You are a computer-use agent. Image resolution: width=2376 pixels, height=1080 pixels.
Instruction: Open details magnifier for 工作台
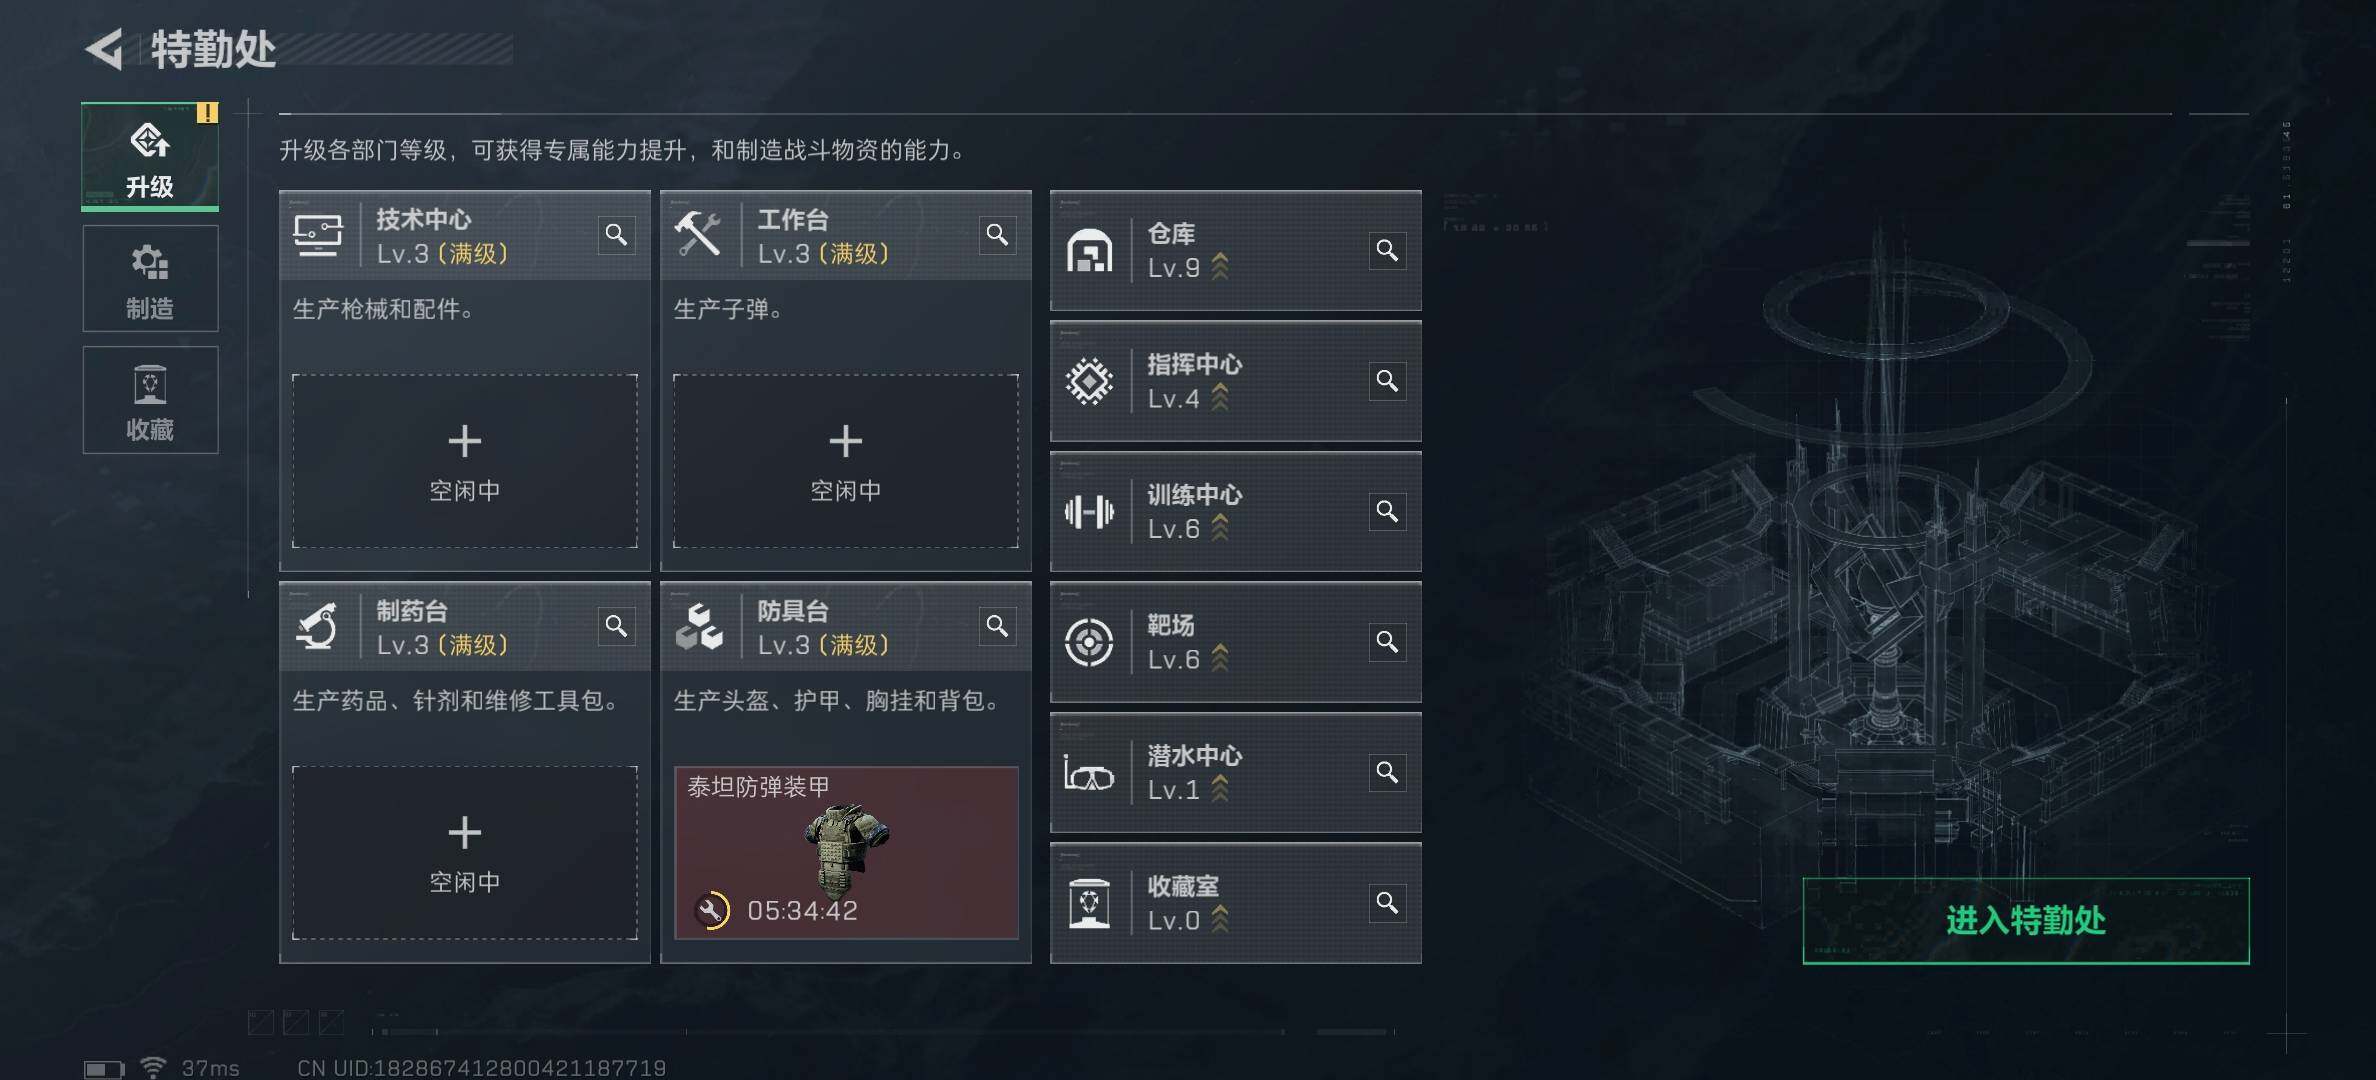pyautogui.click(x=997, y=235)
